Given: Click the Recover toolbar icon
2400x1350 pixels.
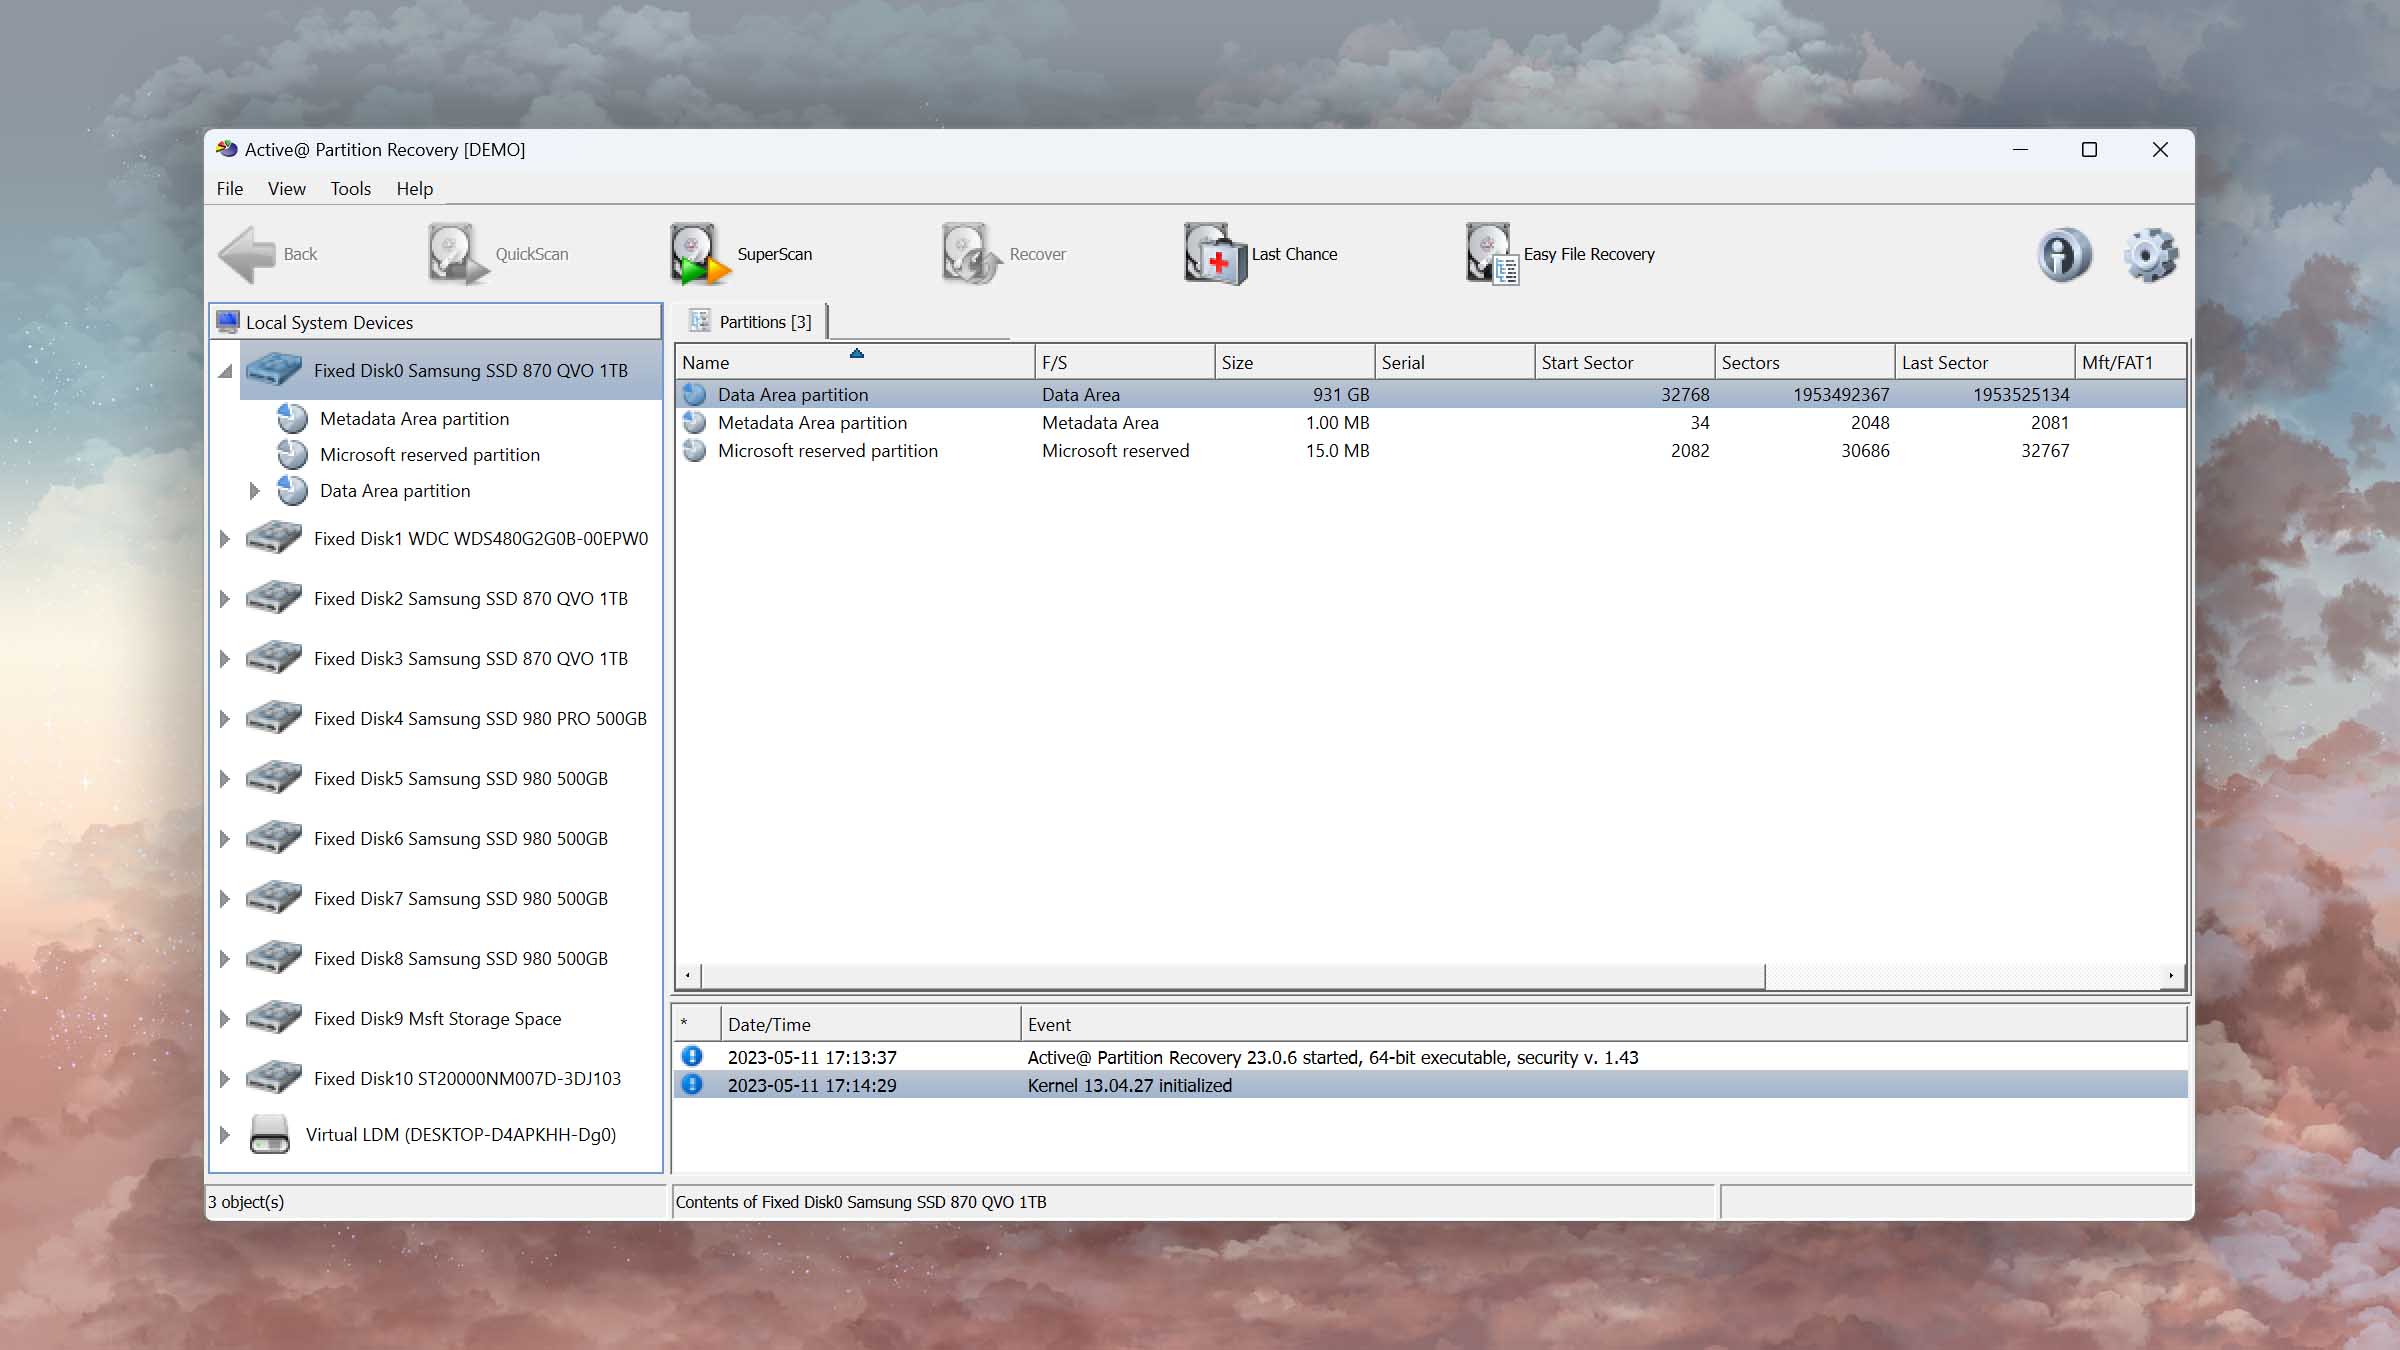Looking at the screenshot, I should 971,254.
